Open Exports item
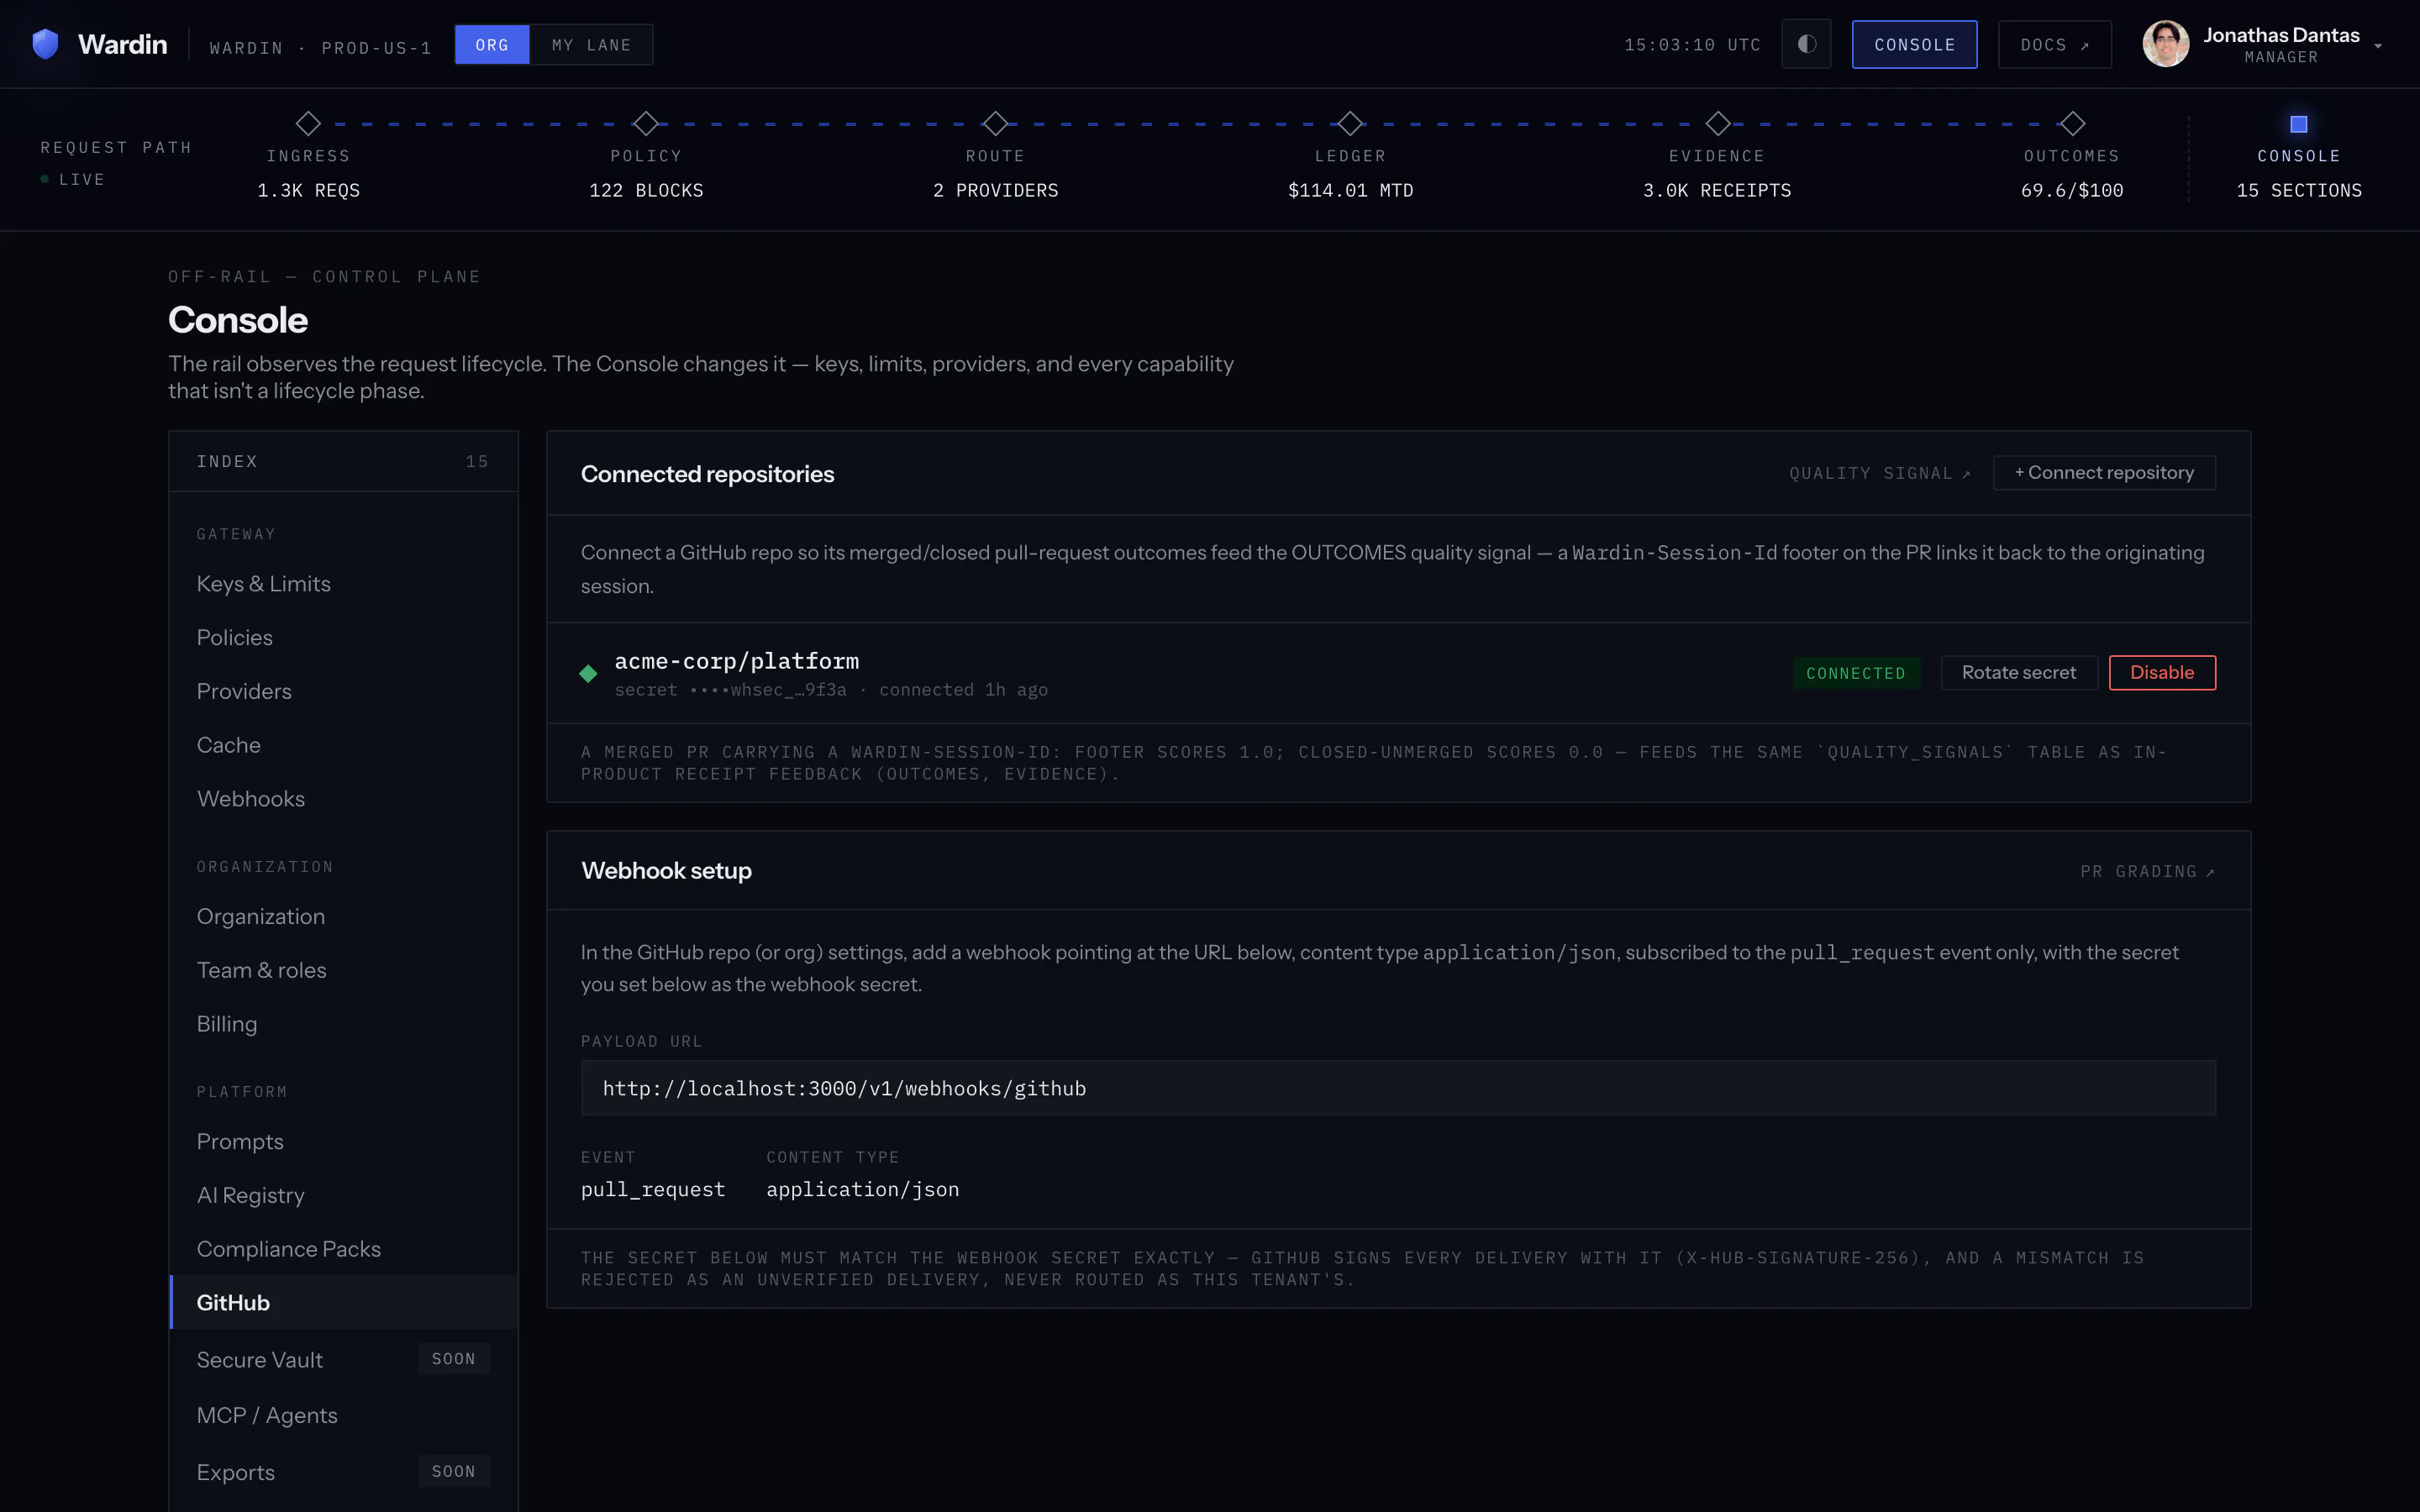Image resolution: width=2420 pixels, height=1512 pixels. coord(344,1472)
